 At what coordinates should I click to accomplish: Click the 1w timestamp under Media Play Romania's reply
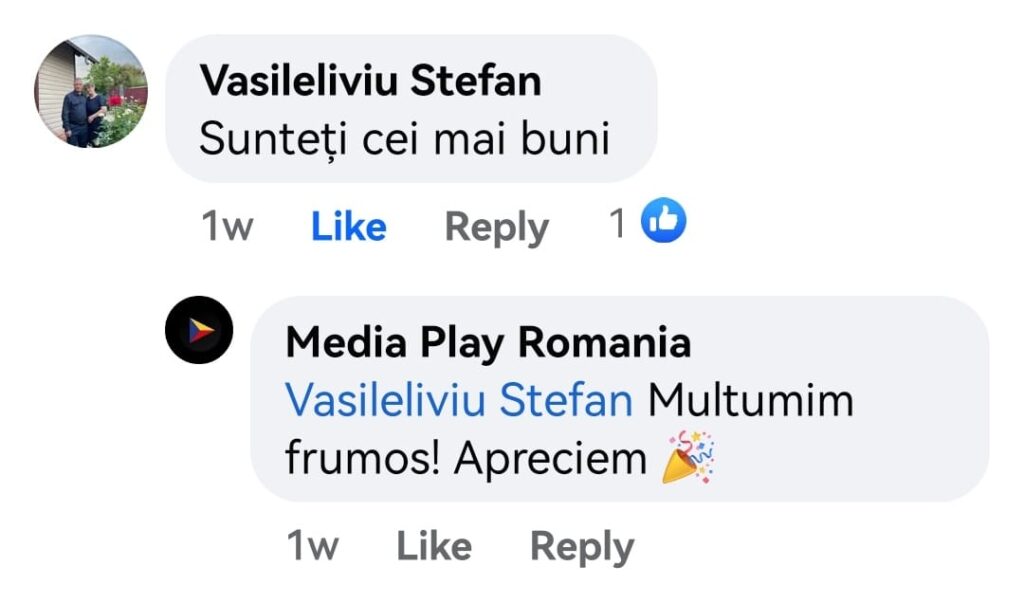(312, 546)
